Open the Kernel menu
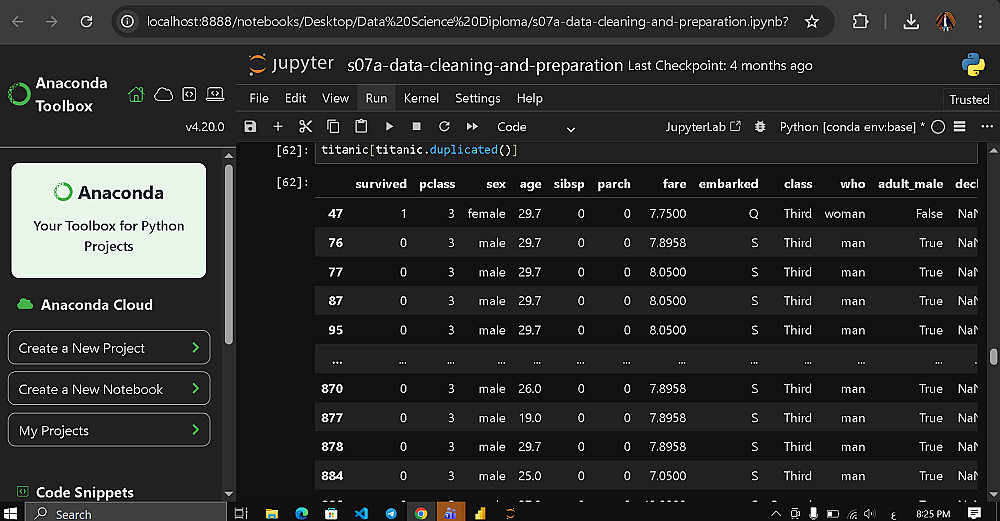Screen dimensions: 1000x521 (x=421, y=98)
